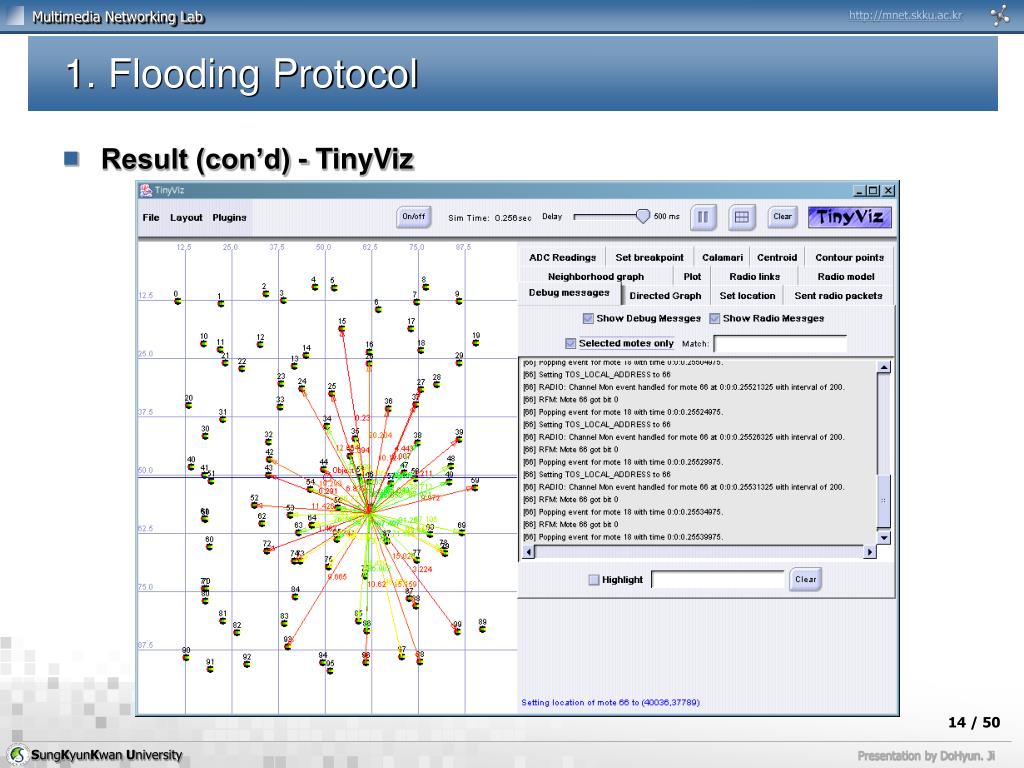Enable the Highlight checkbox

tap(594, 579)
